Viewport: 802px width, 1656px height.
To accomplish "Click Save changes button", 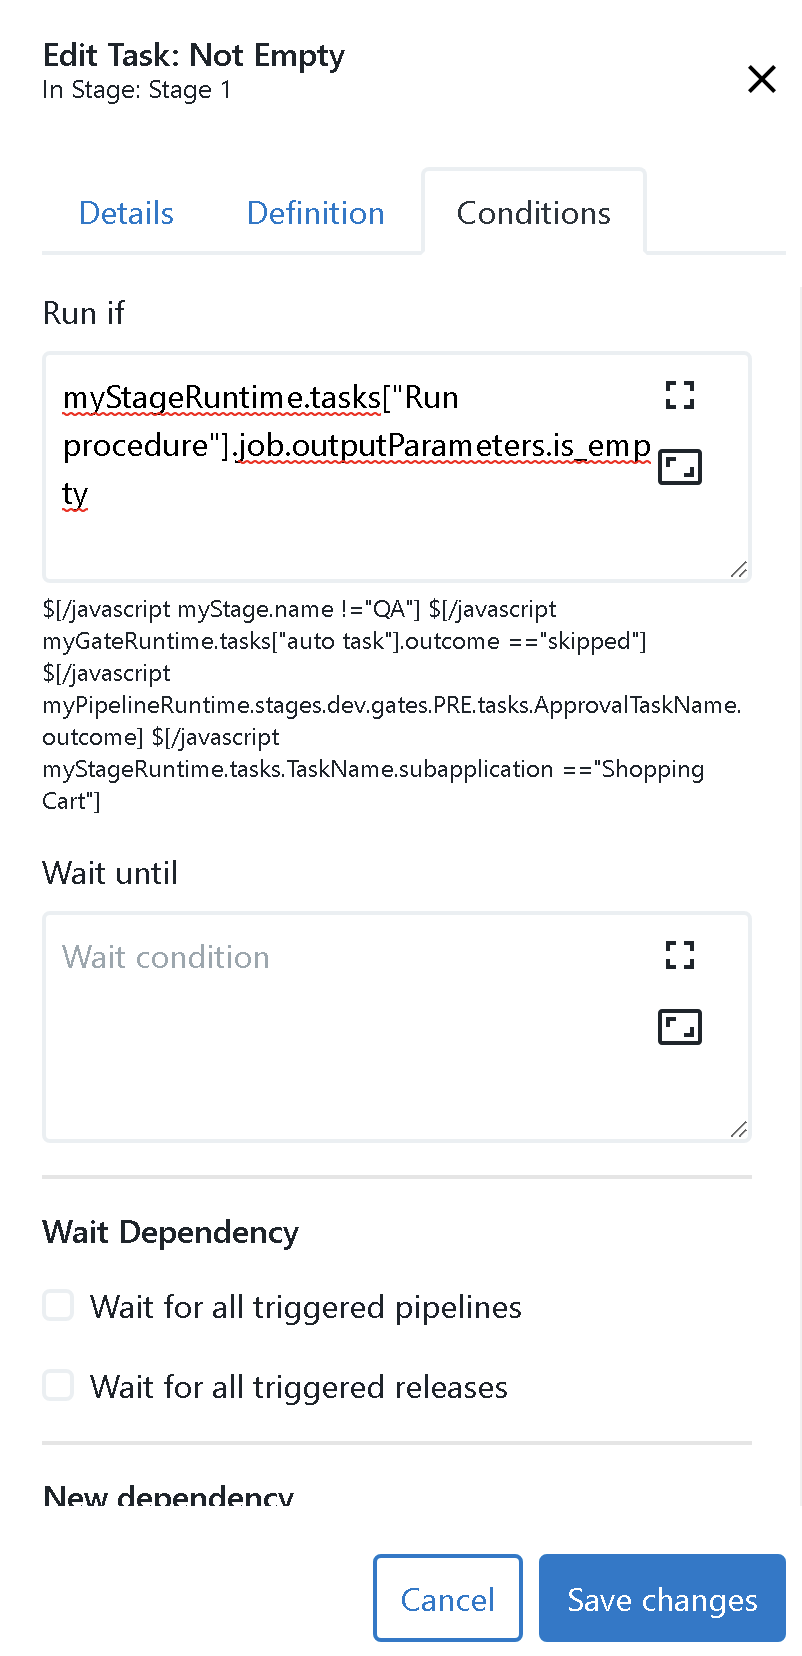I will coord(661,1599).
